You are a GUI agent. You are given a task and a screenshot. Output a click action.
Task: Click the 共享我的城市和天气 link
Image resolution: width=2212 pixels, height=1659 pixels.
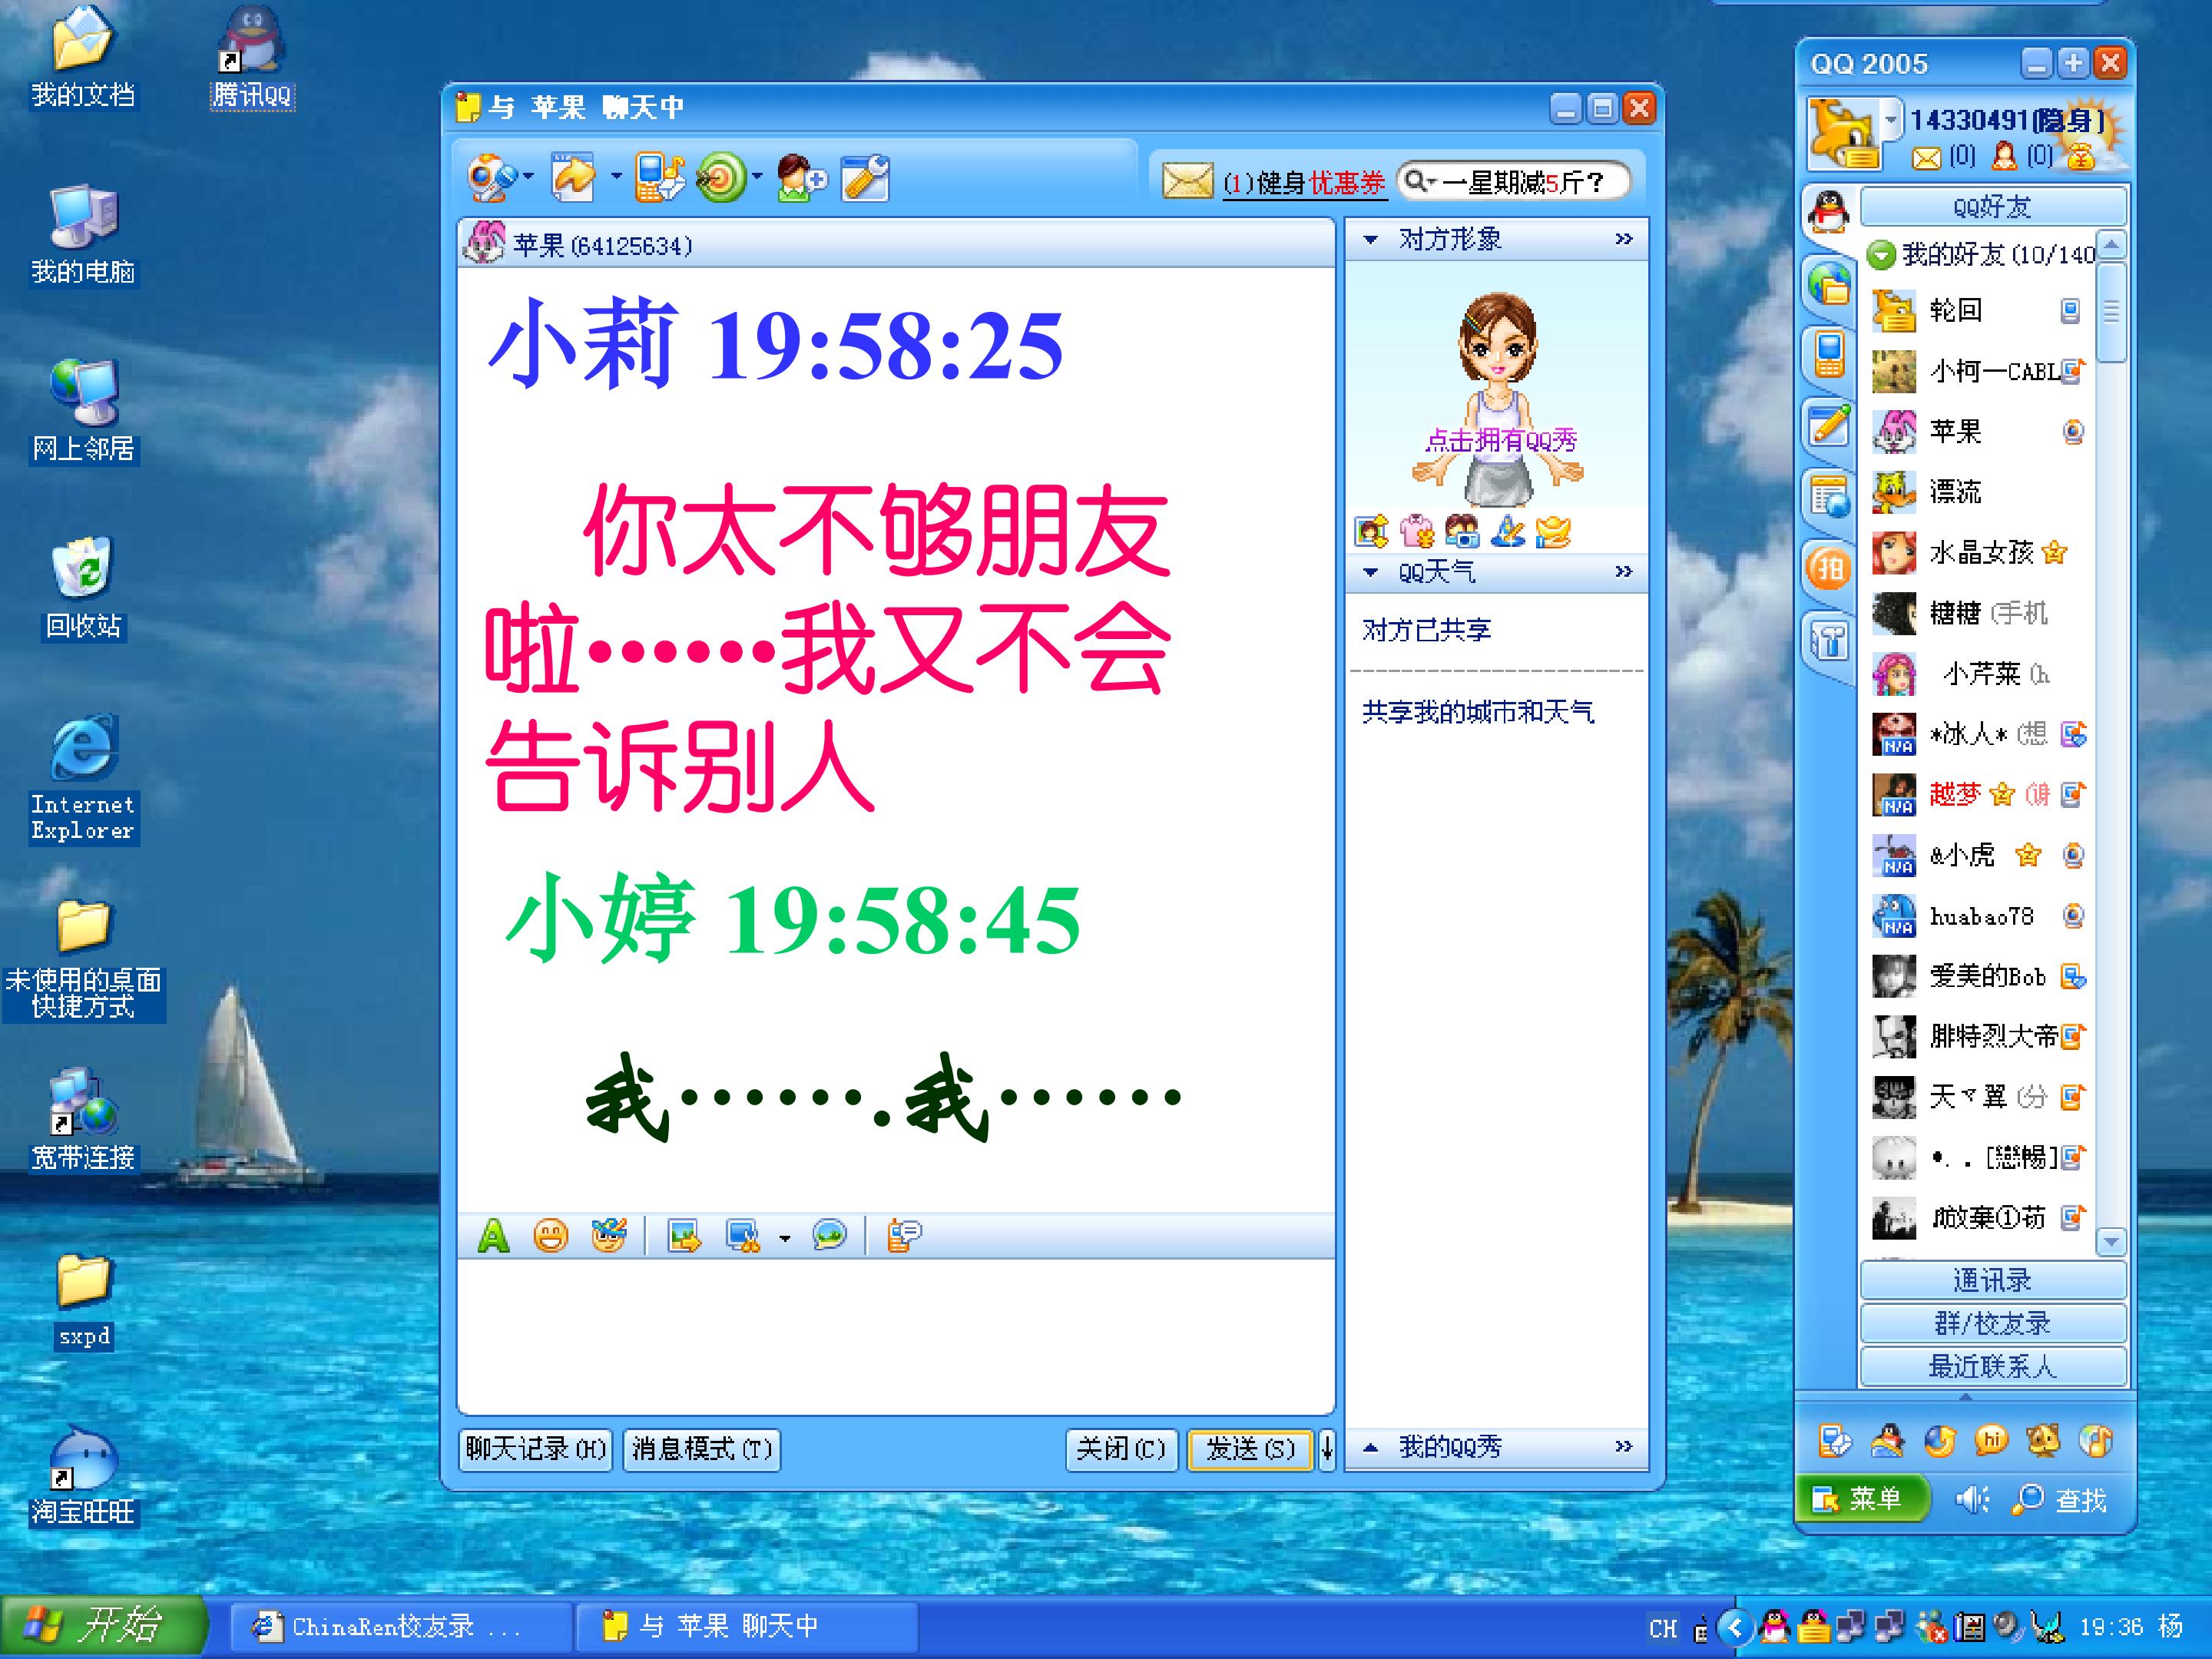coord(1477,712)
